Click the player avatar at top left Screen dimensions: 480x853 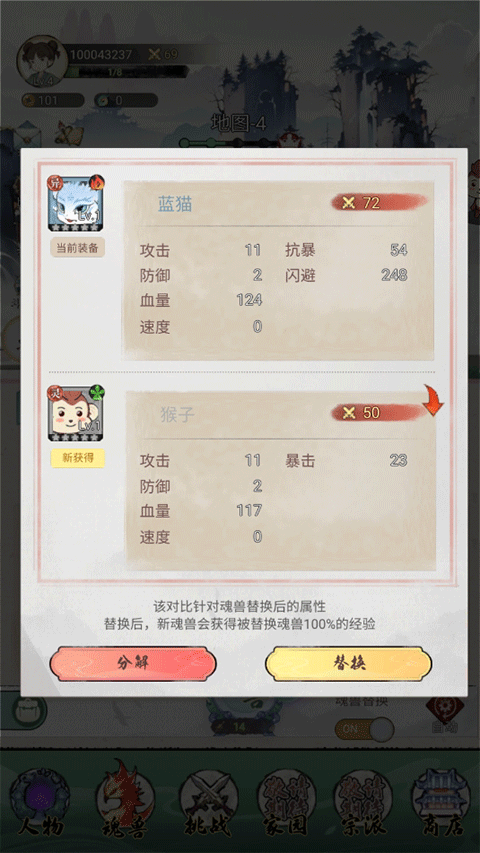click(41, 61)
